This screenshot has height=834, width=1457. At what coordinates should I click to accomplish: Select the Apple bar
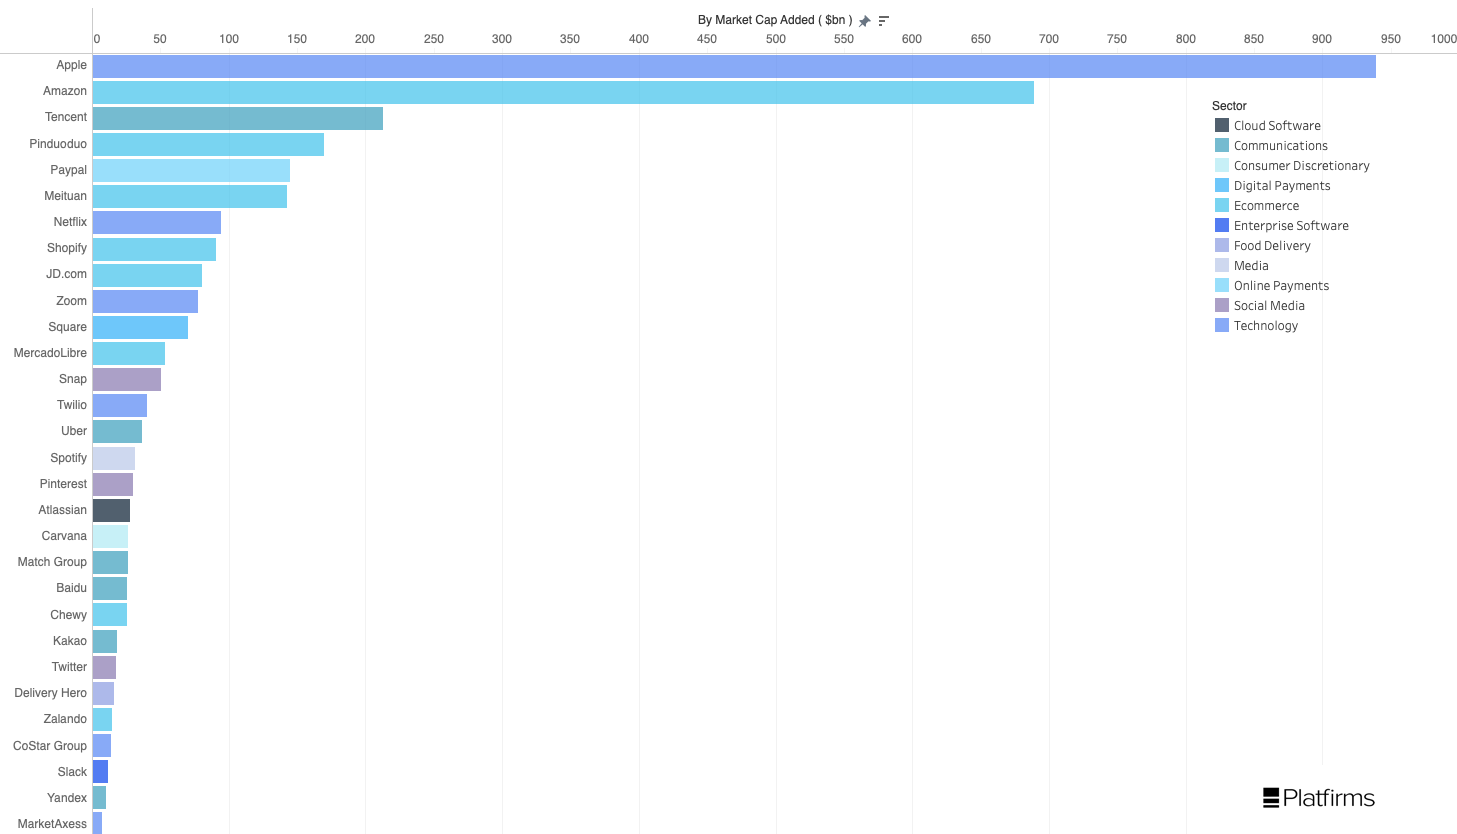click(734, 66)
